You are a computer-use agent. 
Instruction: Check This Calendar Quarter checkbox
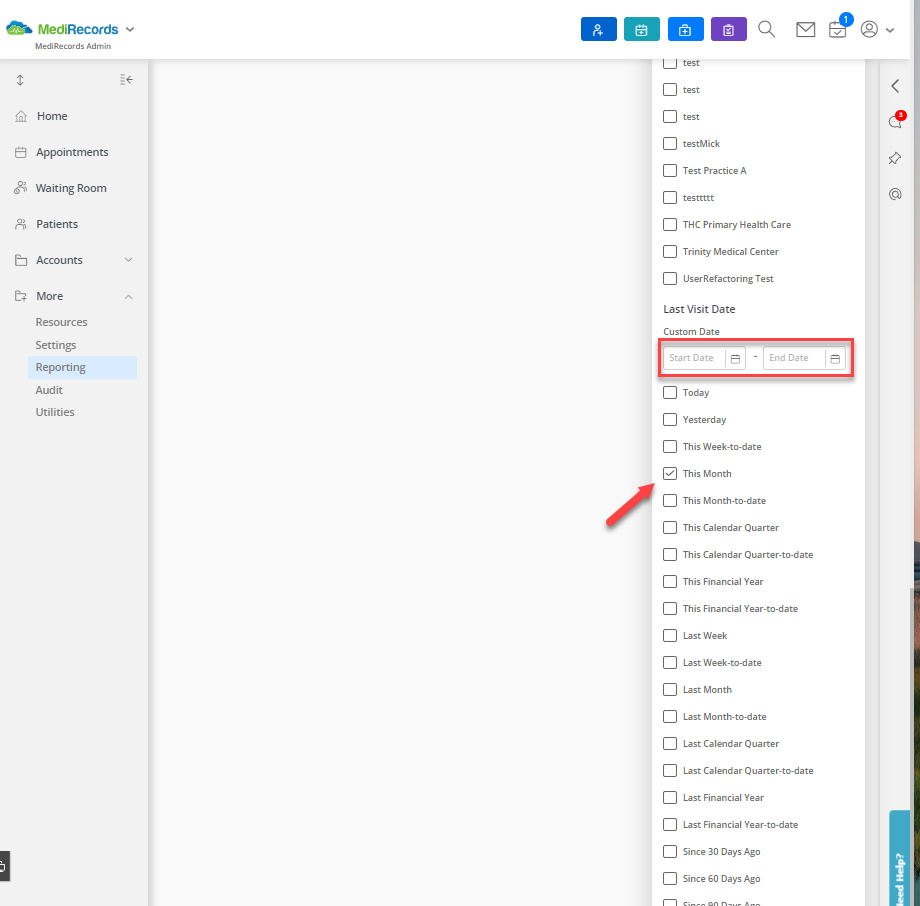(669, 527)
